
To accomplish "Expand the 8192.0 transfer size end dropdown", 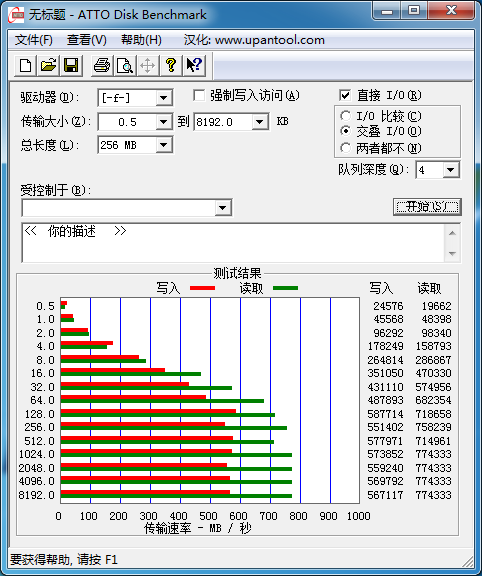I will click(x=260, y=122).
